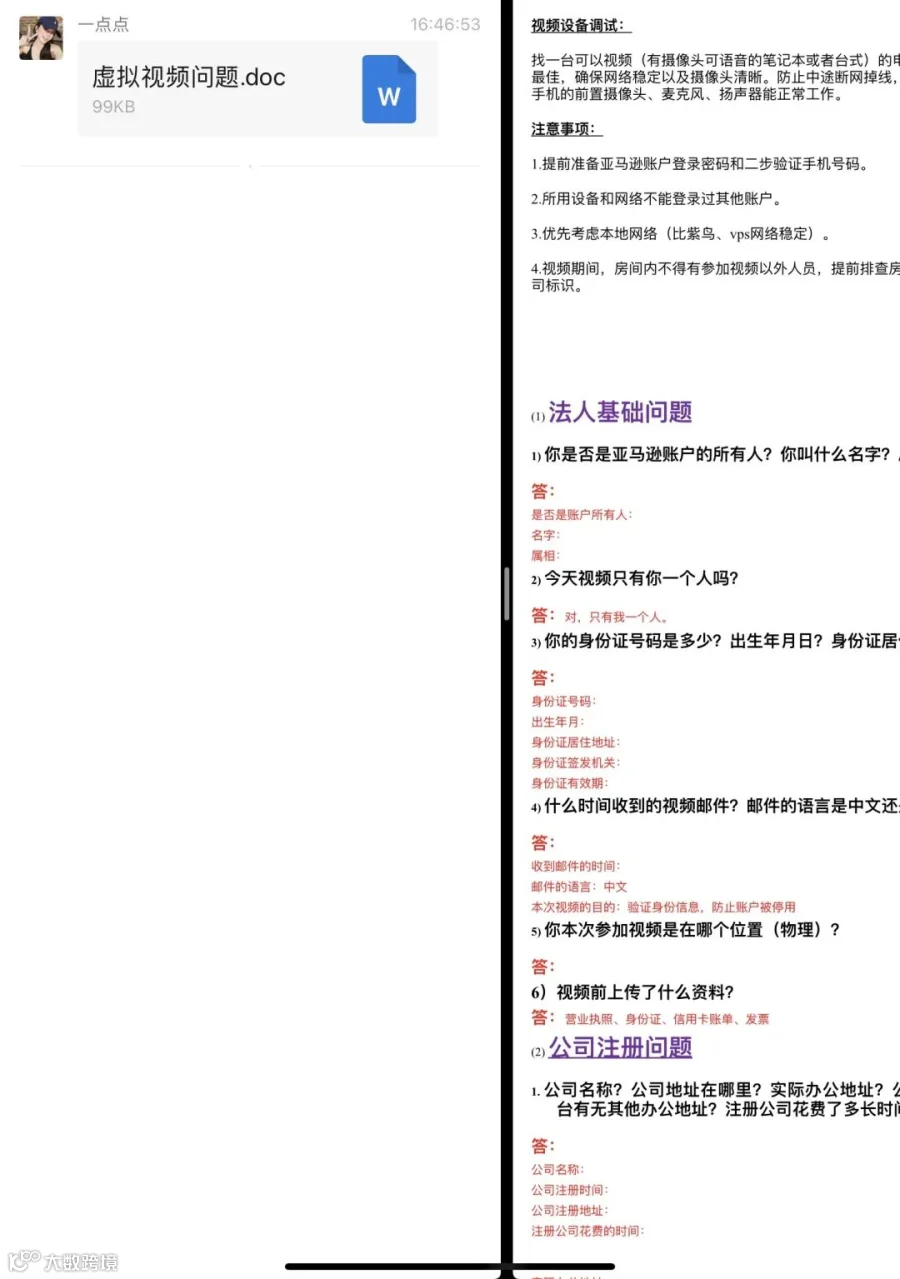
Task: Click the 公司名称 answer line
Action: [557, 1169]
